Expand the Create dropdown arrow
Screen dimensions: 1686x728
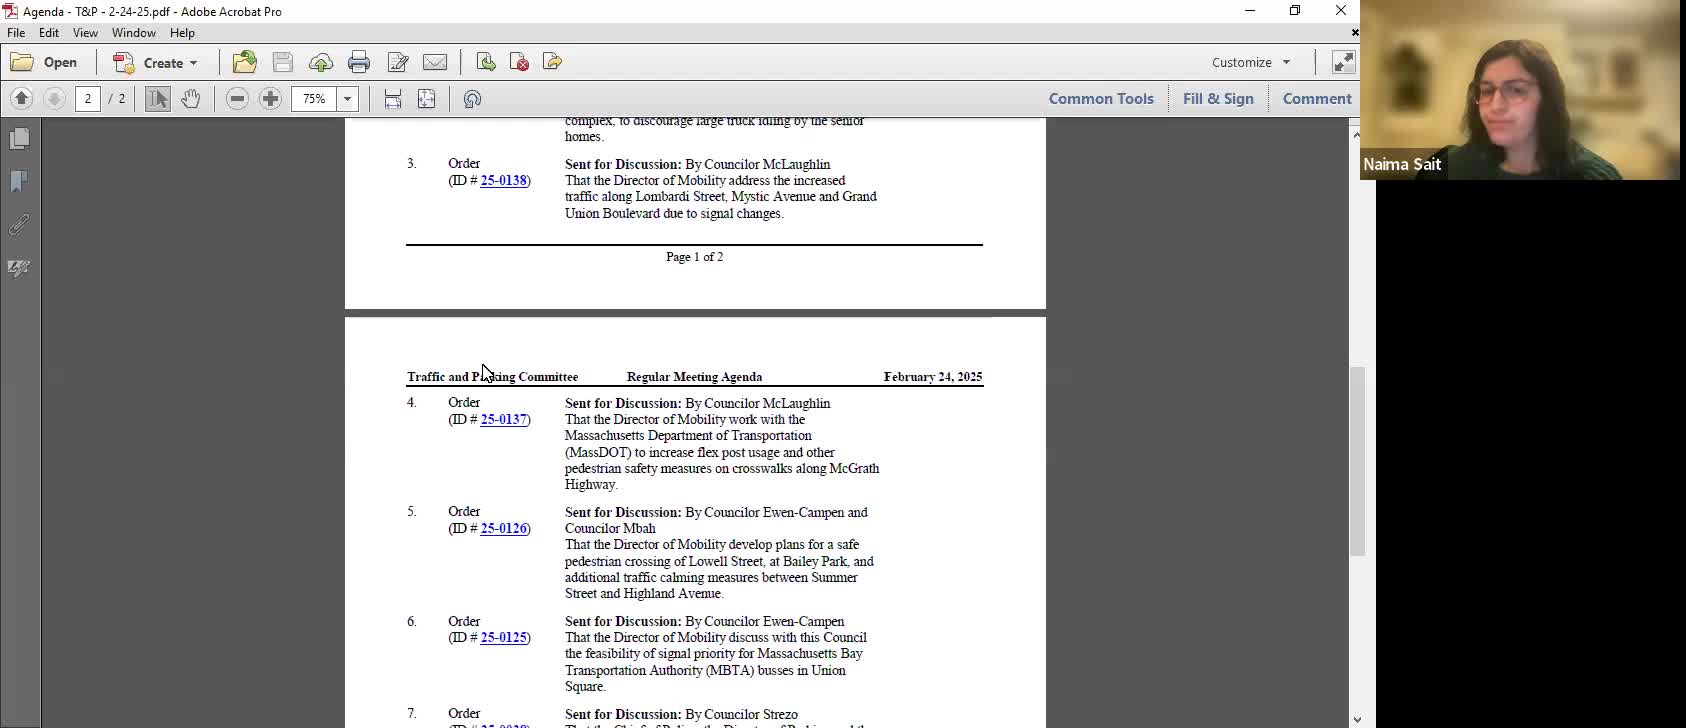point(193,63)
